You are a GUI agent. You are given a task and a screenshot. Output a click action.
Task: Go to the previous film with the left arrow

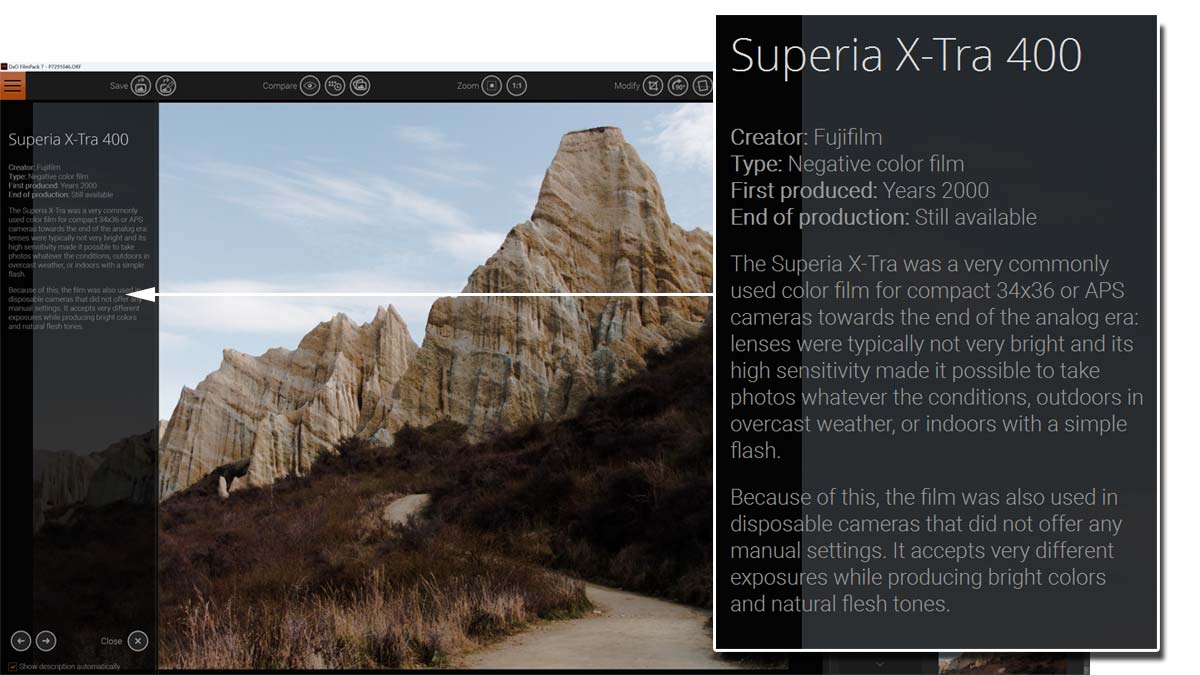tap(22, 641)
